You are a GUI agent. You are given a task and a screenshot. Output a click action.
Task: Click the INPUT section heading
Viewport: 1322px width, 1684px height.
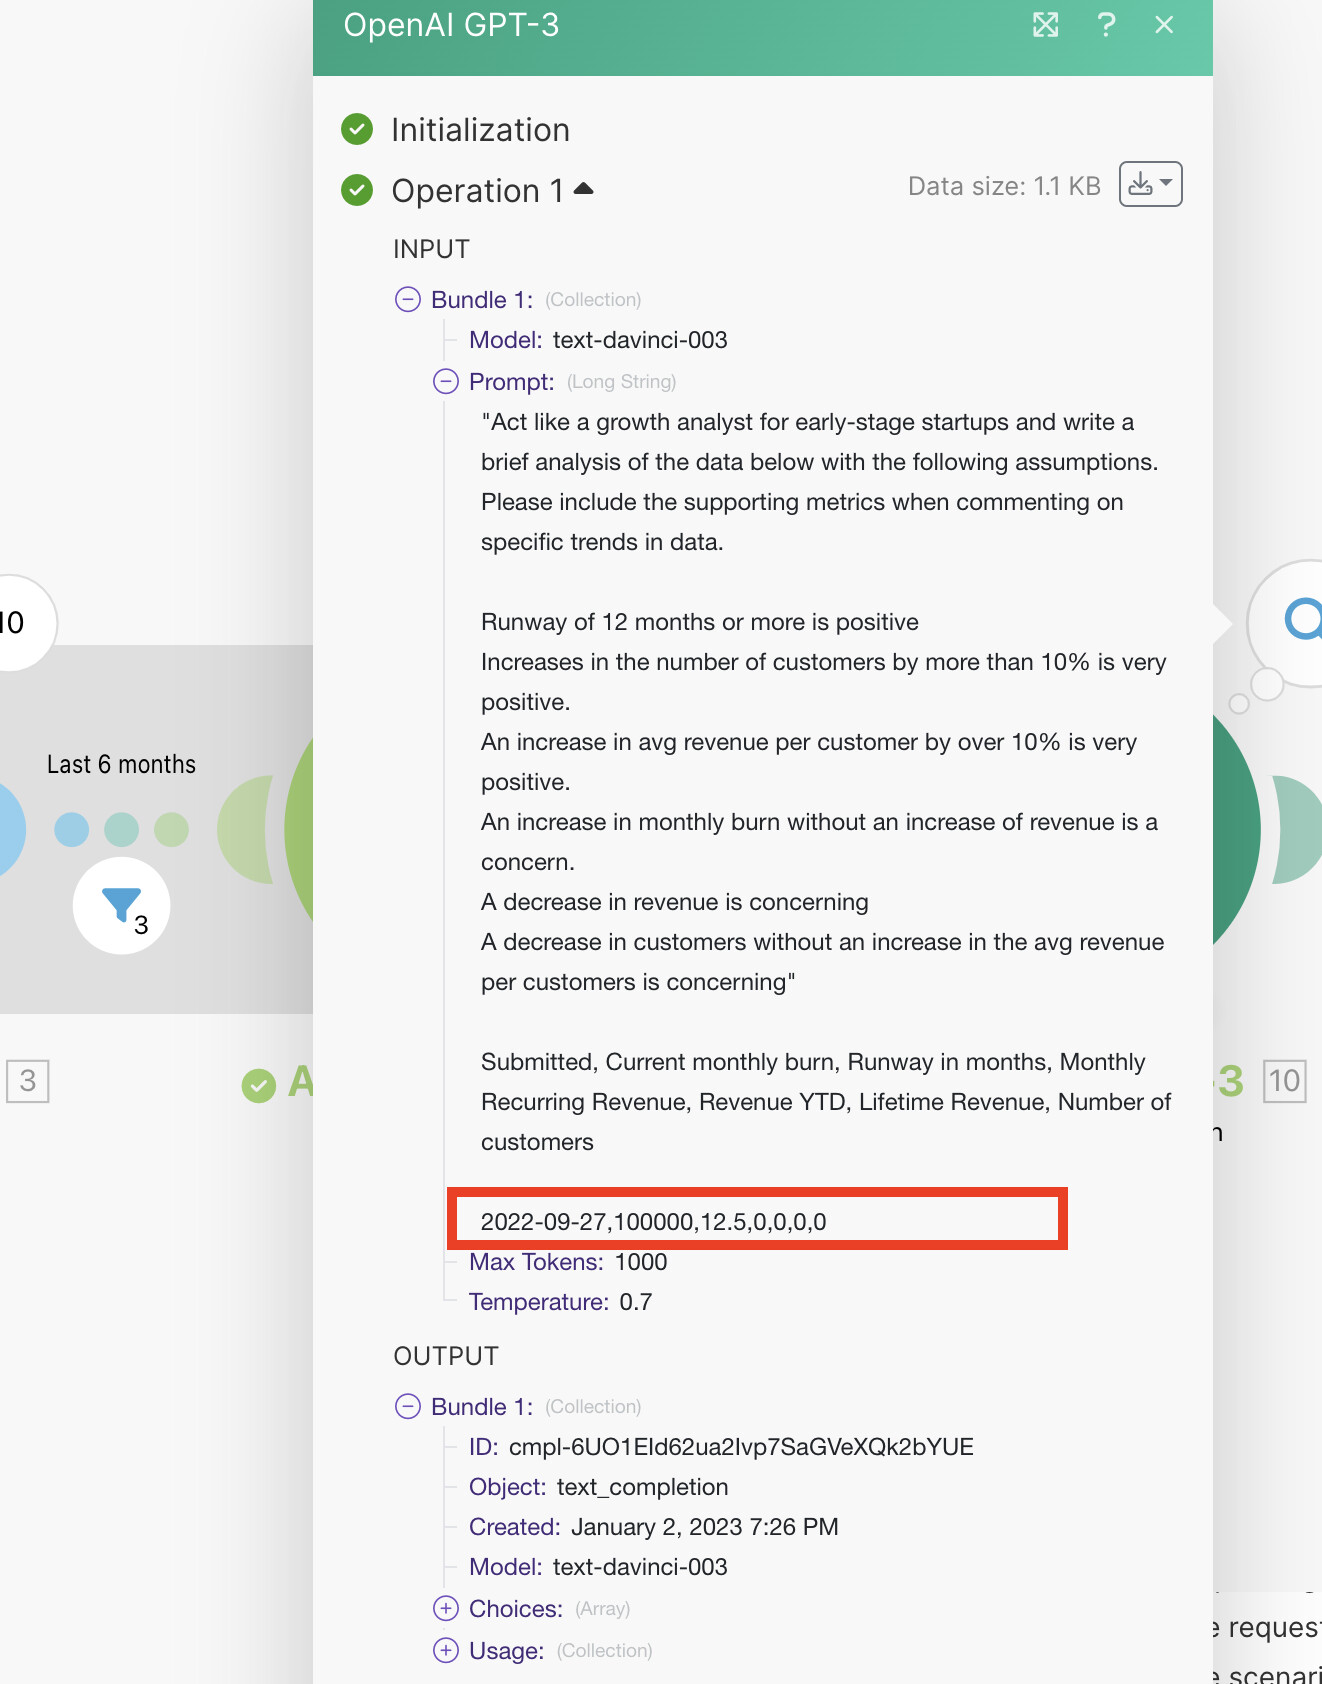(x=431, y=249)
